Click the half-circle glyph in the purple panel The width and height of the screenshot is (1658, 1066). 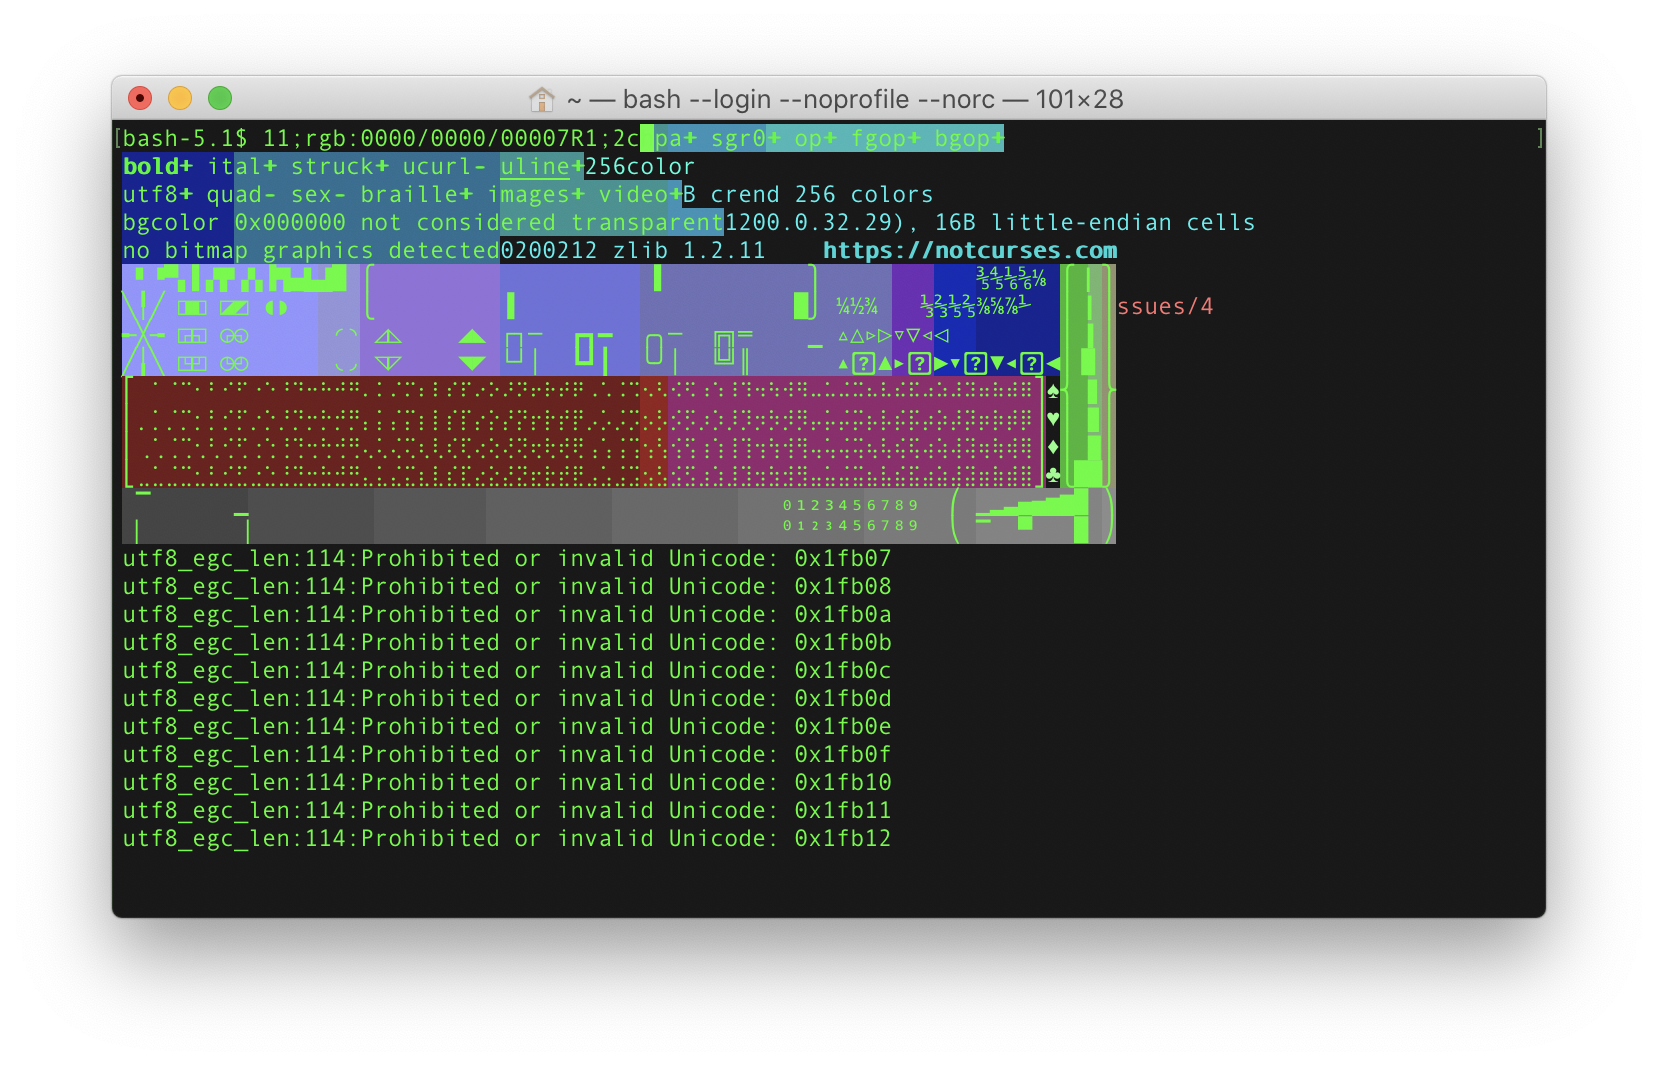[x=278, y=309]
